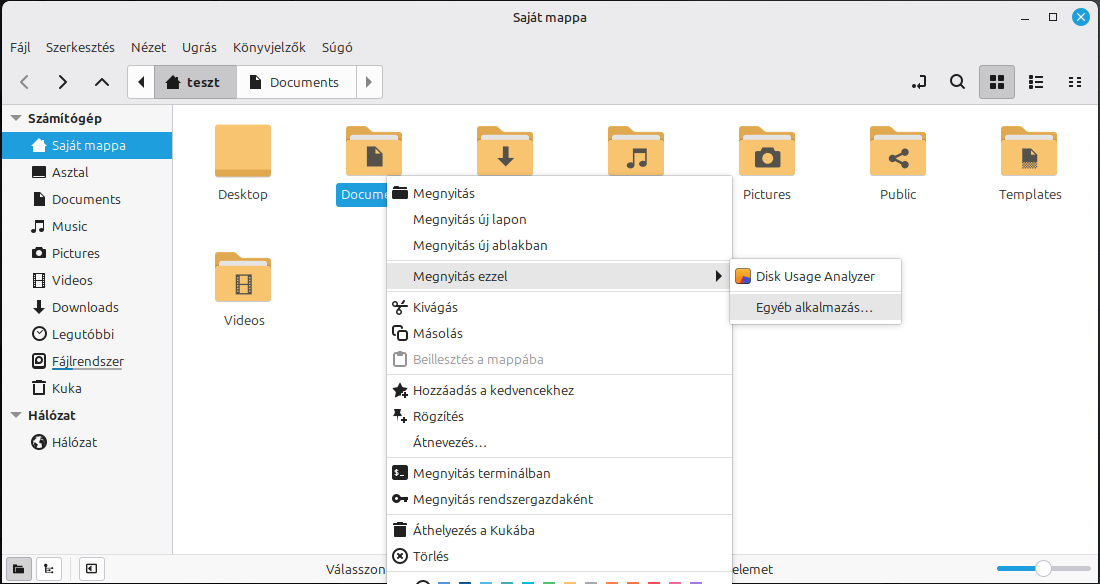
Task: Toggle the location entry icon
Action: 920,82
